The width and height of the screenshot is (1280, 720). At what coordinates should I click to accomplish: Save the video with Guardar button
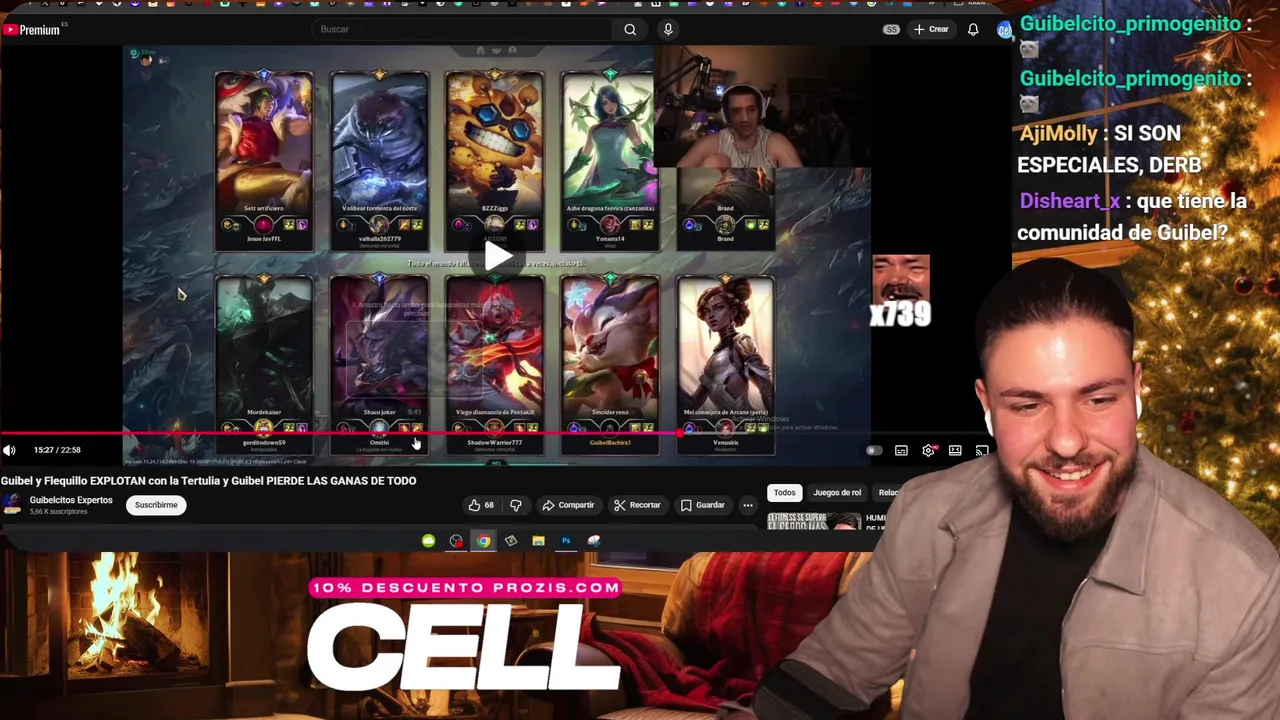pos(703,505)
